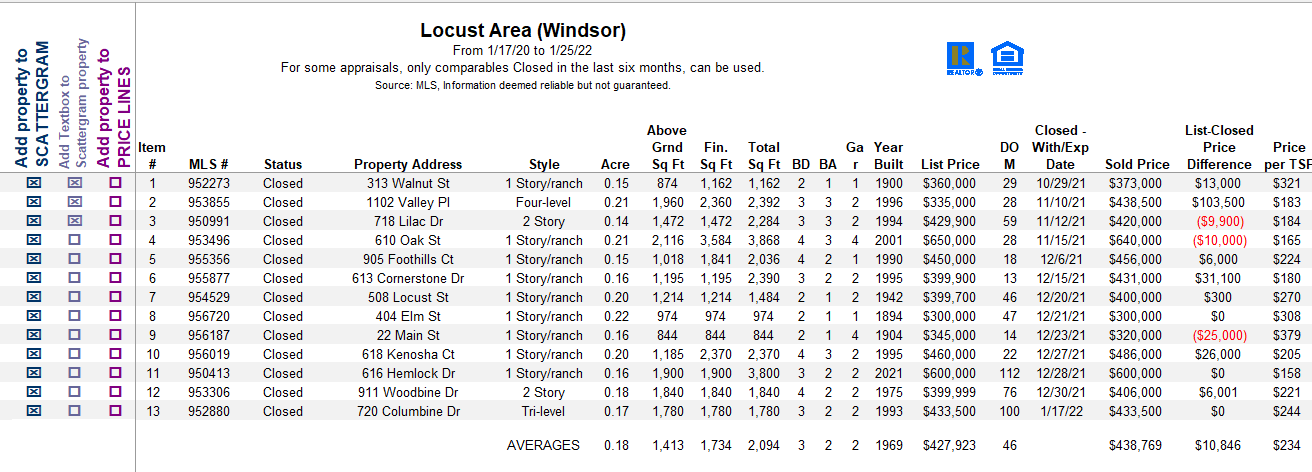Click MLS number 955356
Screen dimensions: 1312x472
[209, 259]
